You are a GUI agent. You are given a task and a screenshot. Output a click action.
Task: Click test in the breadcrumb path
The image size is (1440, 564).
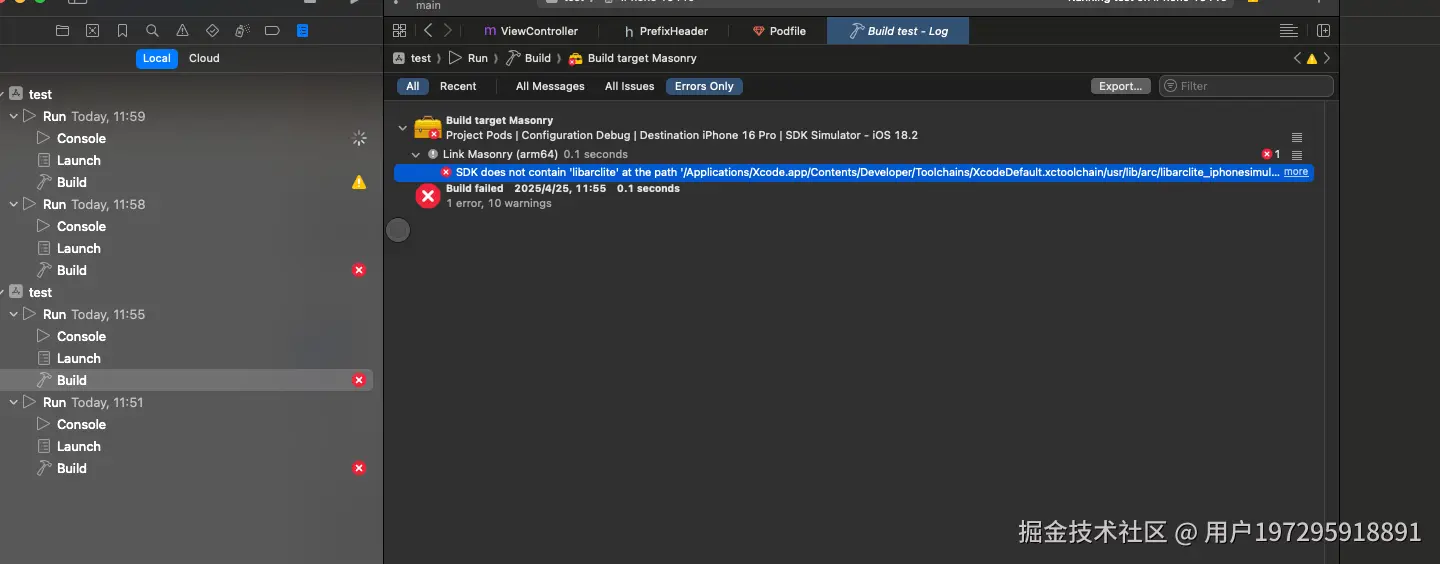pyautogui.click(x=412, y=58)
